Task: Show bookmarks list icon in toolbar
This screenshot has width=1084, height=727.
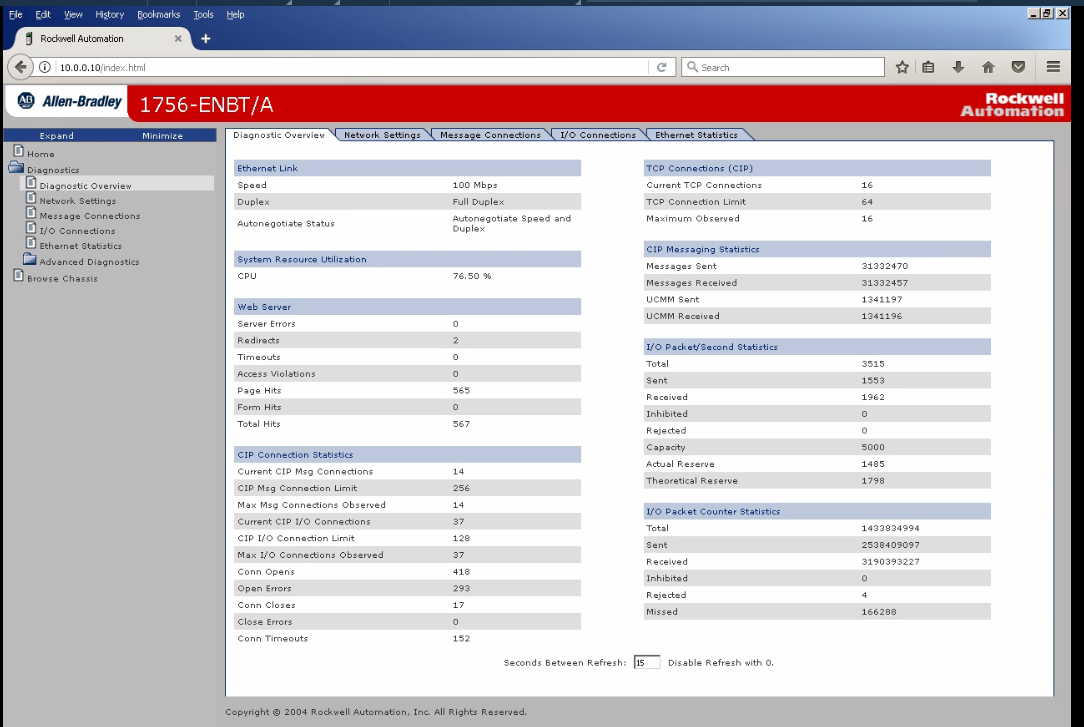Action: [x=928, y=67]
